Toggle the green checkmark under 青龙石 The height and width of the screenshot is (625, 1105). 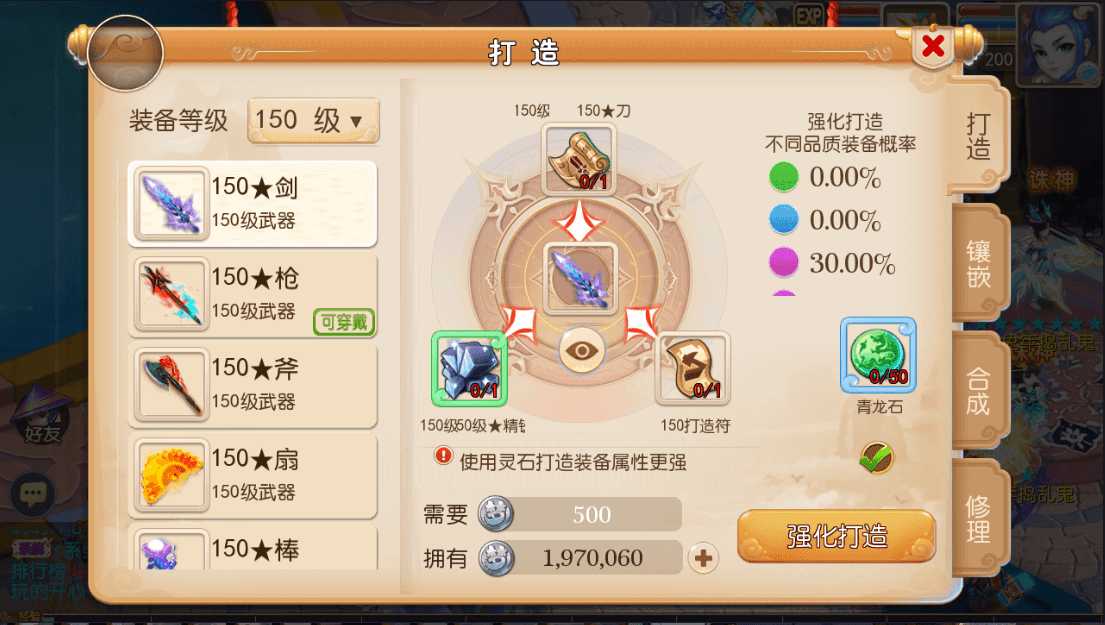877,458
